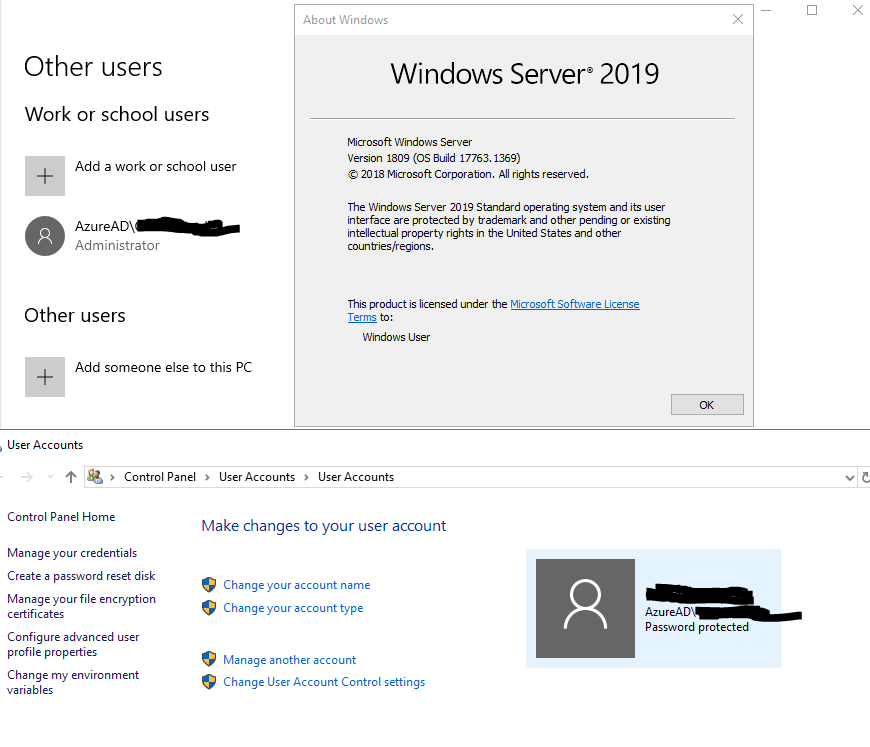Click Change your account name link
The image size is (870, 747).
click(296, 585)
